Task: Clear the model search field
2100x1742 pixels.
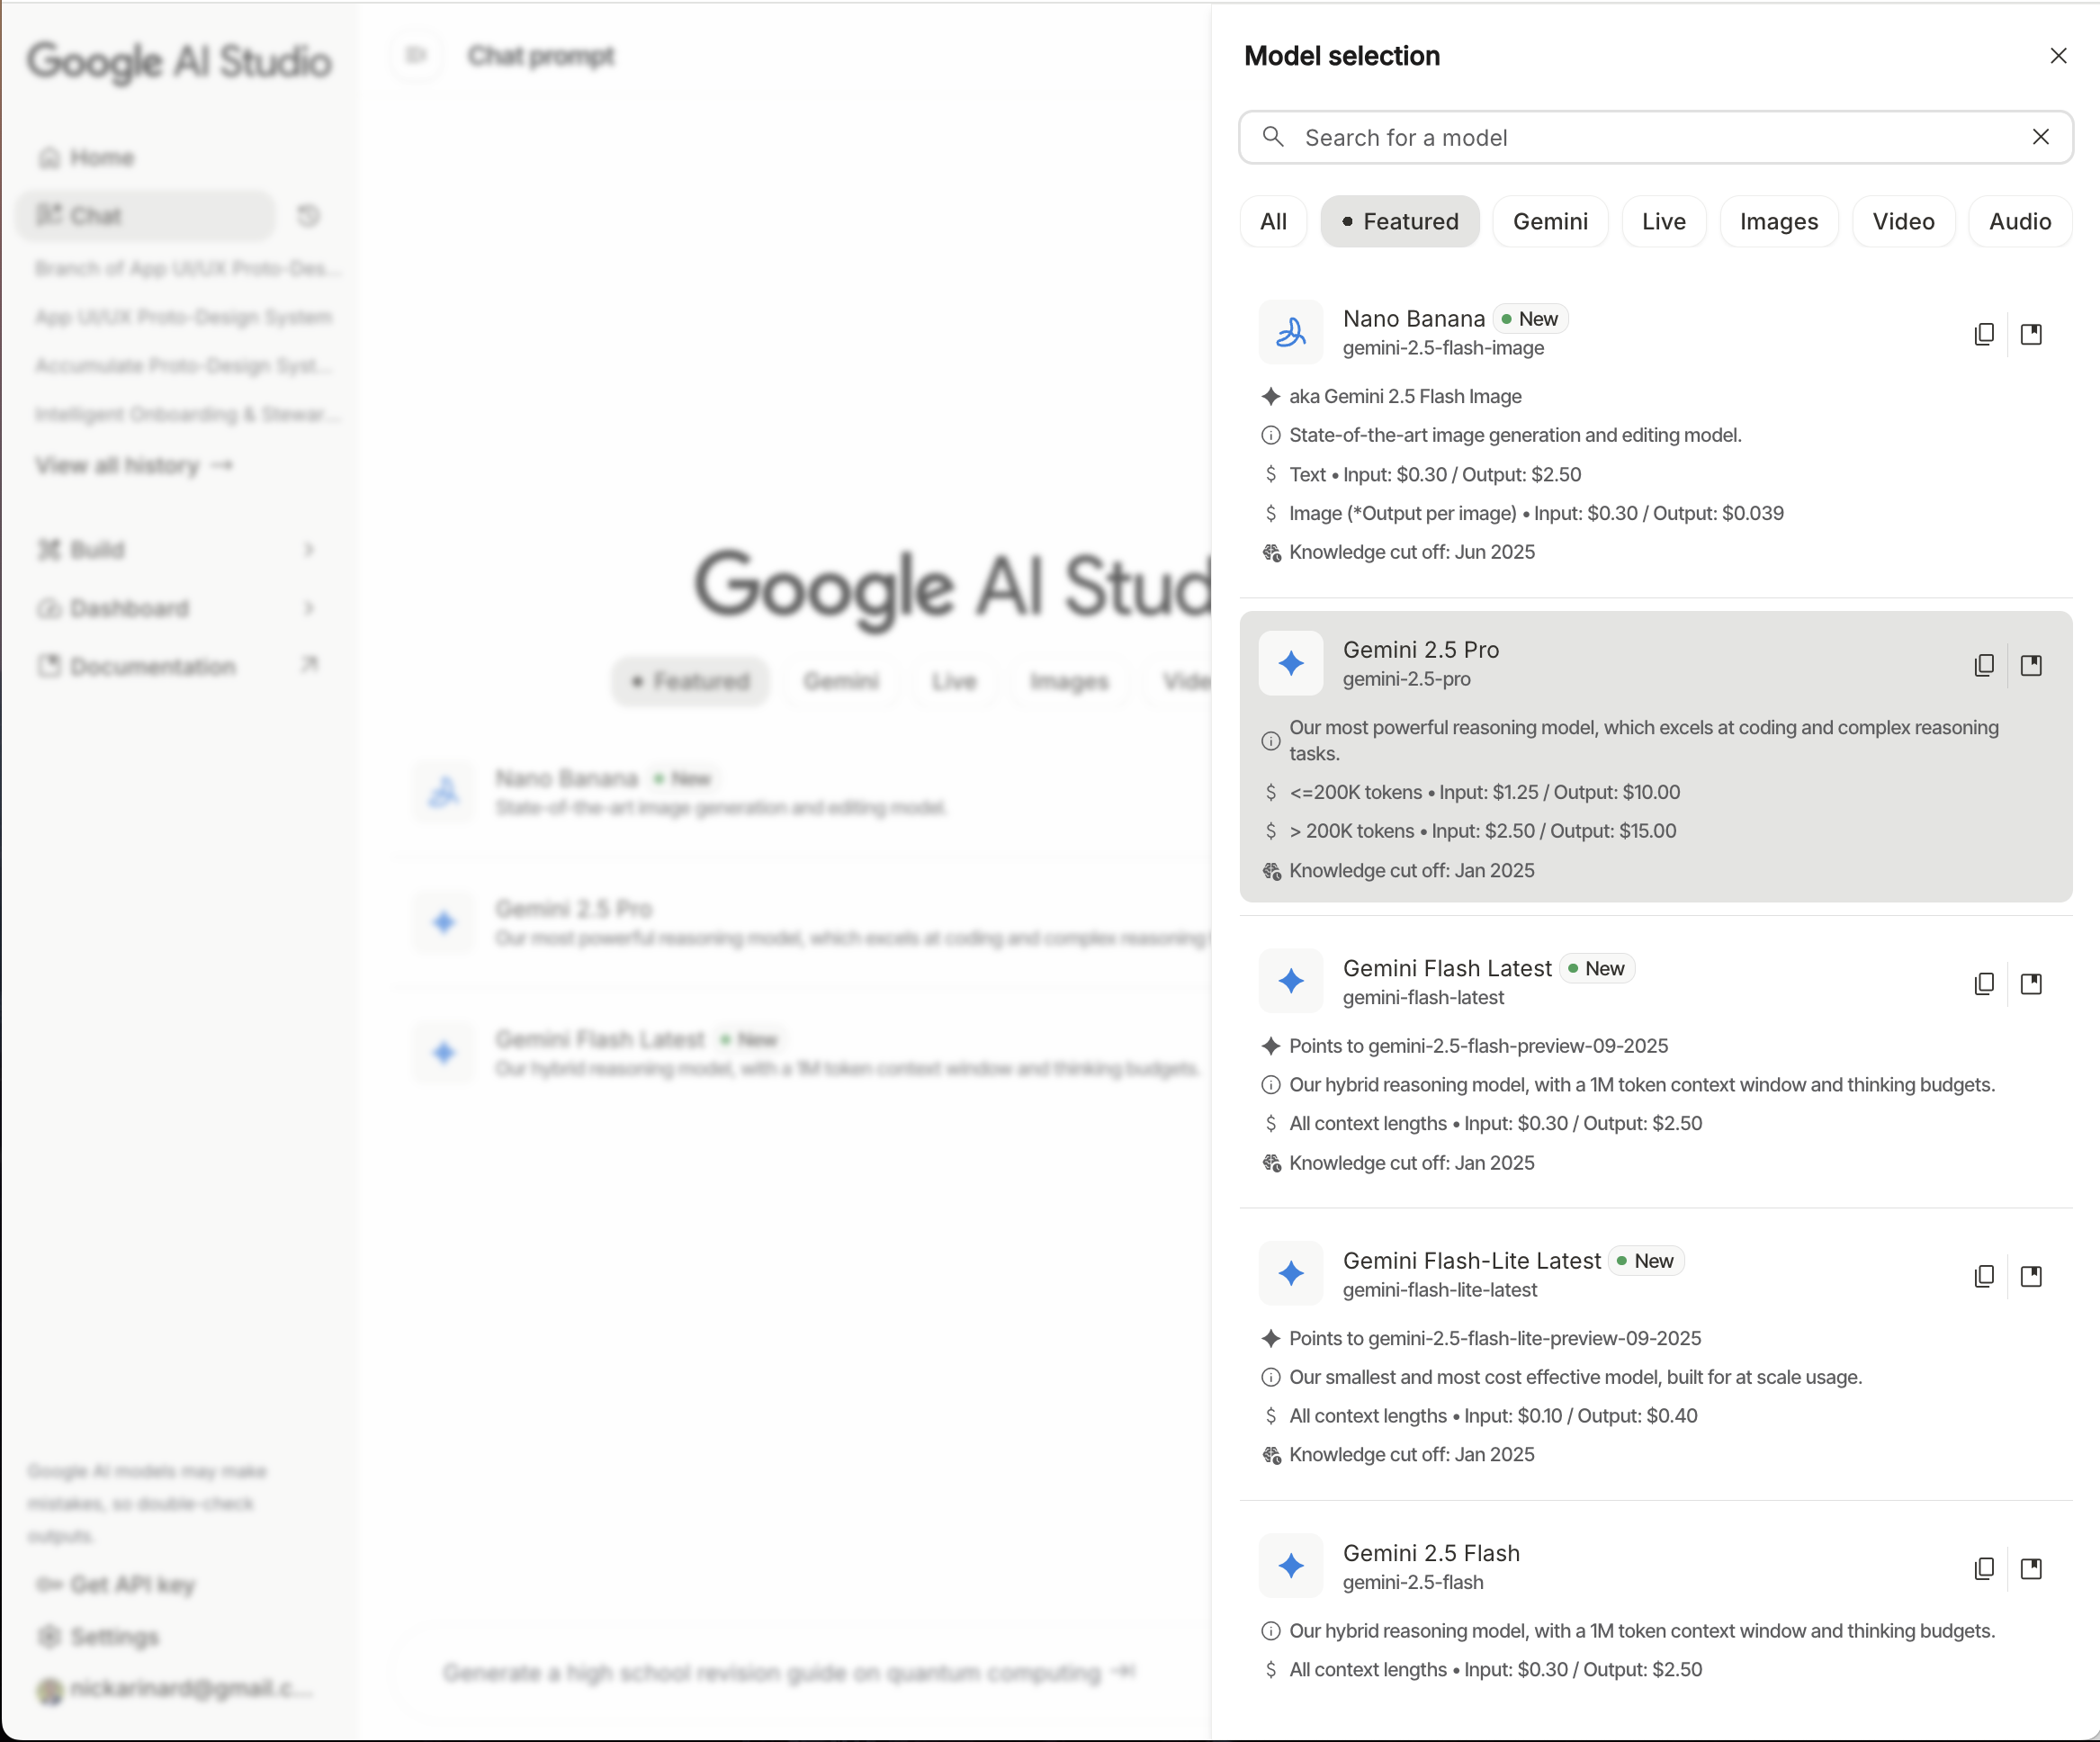Action: (2041, 137)
